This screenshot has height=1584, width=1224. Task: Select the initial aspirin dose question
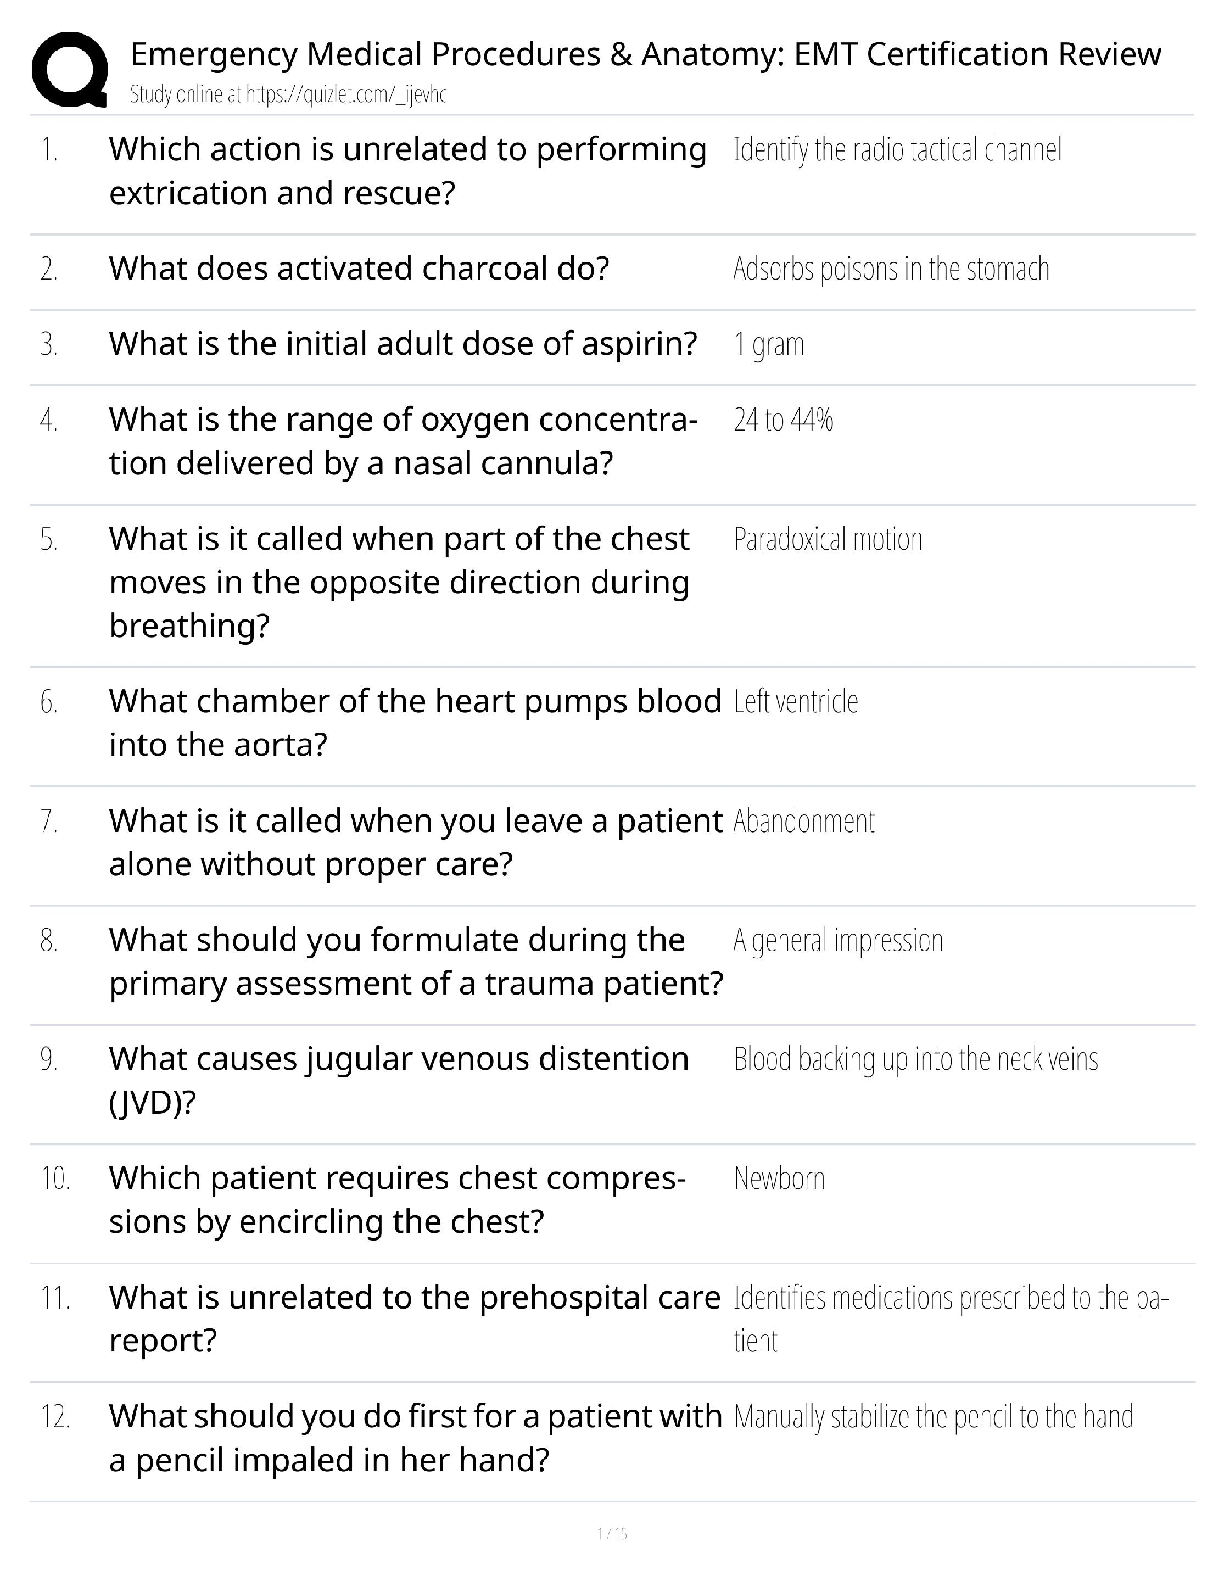(403, 344)
